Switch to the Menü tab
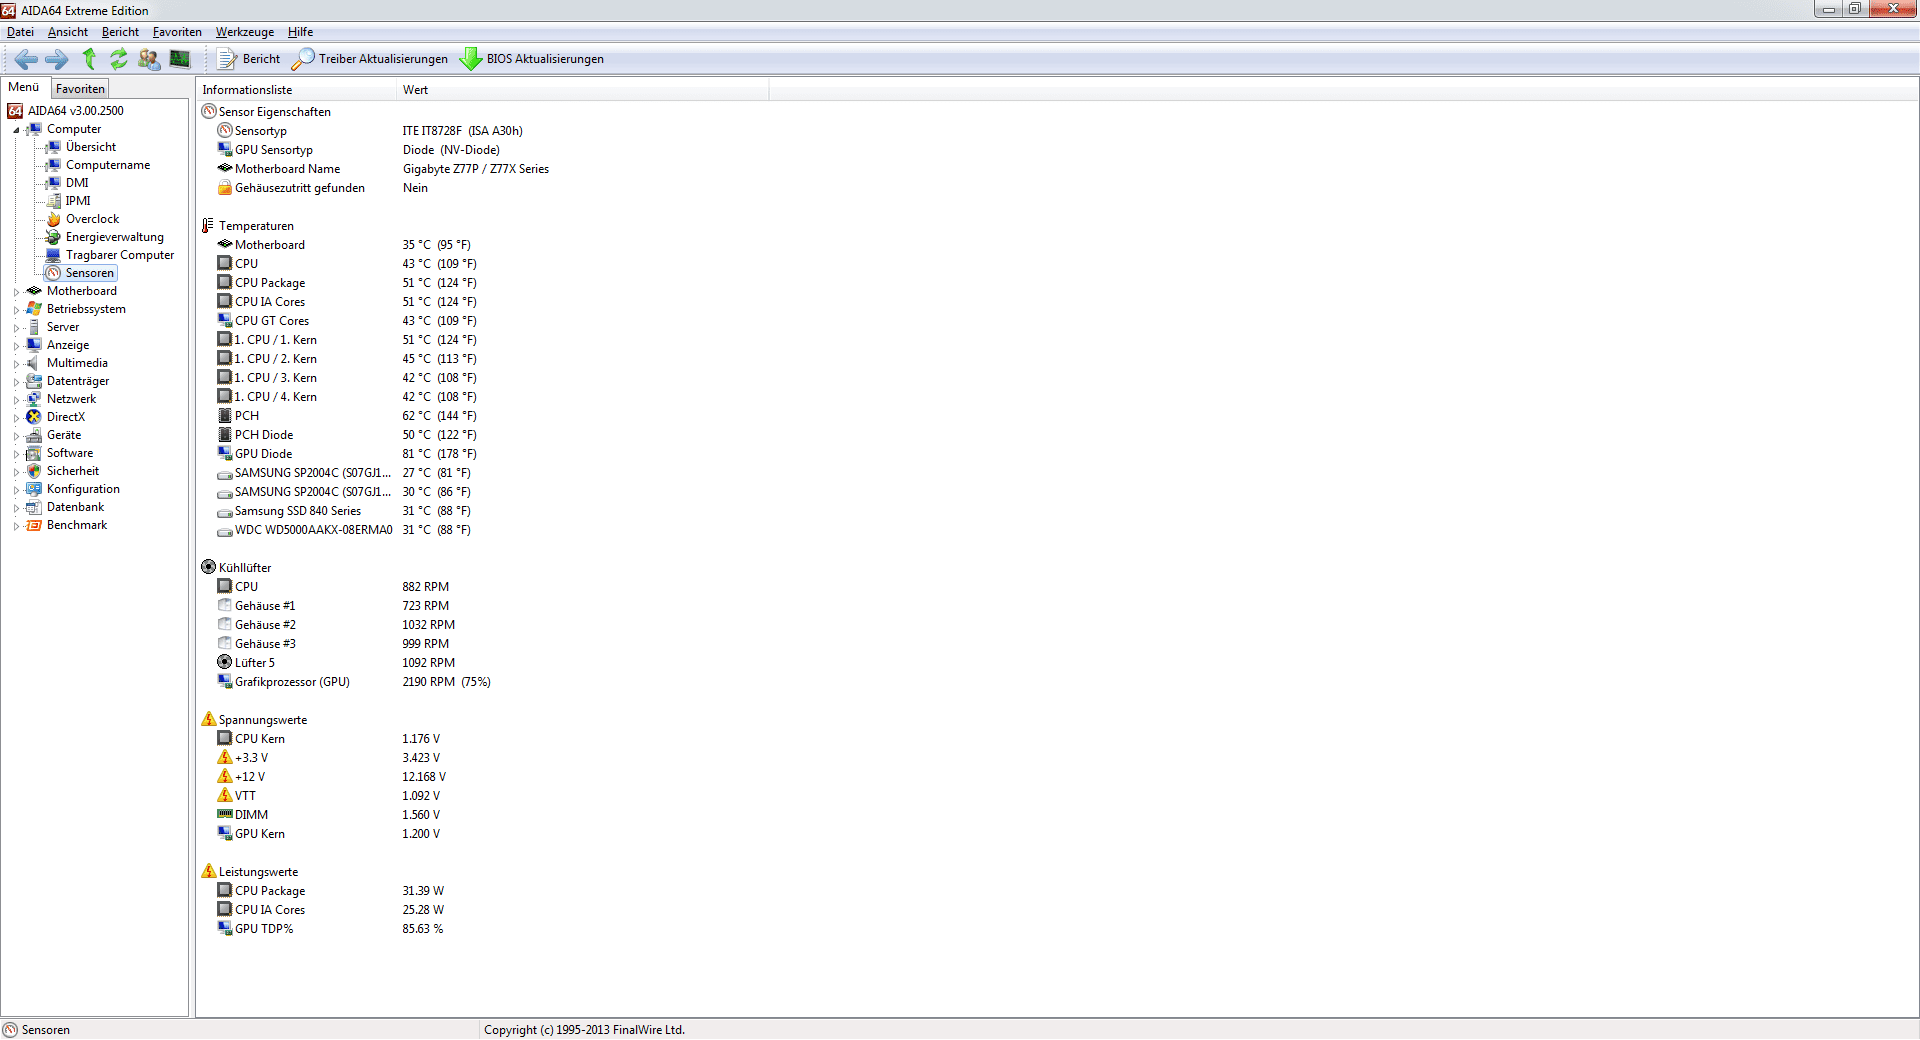Image resolution: width=1920 pixels, height=1040 pixels. (24, 87)
